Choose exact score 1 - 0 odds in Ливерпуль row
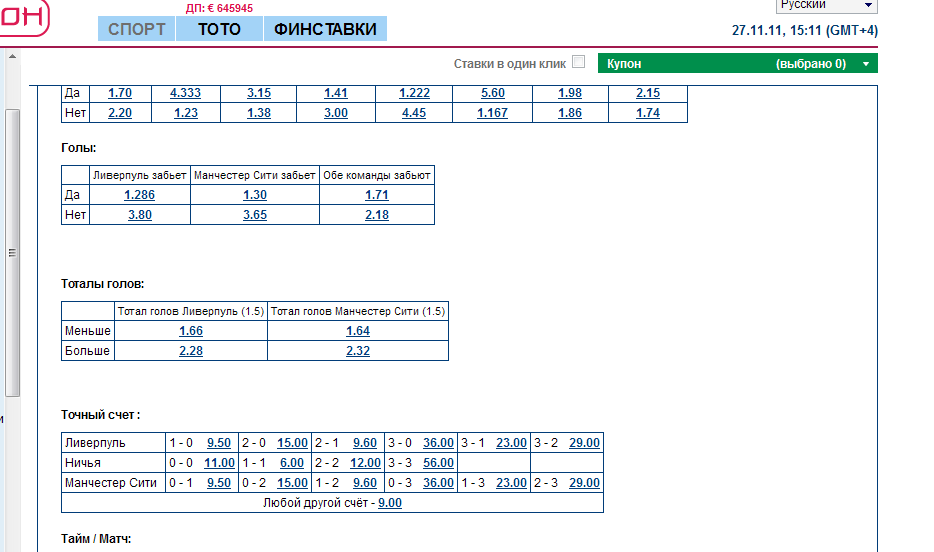Screen dimensions: 934x552 [x=219, y=442]
